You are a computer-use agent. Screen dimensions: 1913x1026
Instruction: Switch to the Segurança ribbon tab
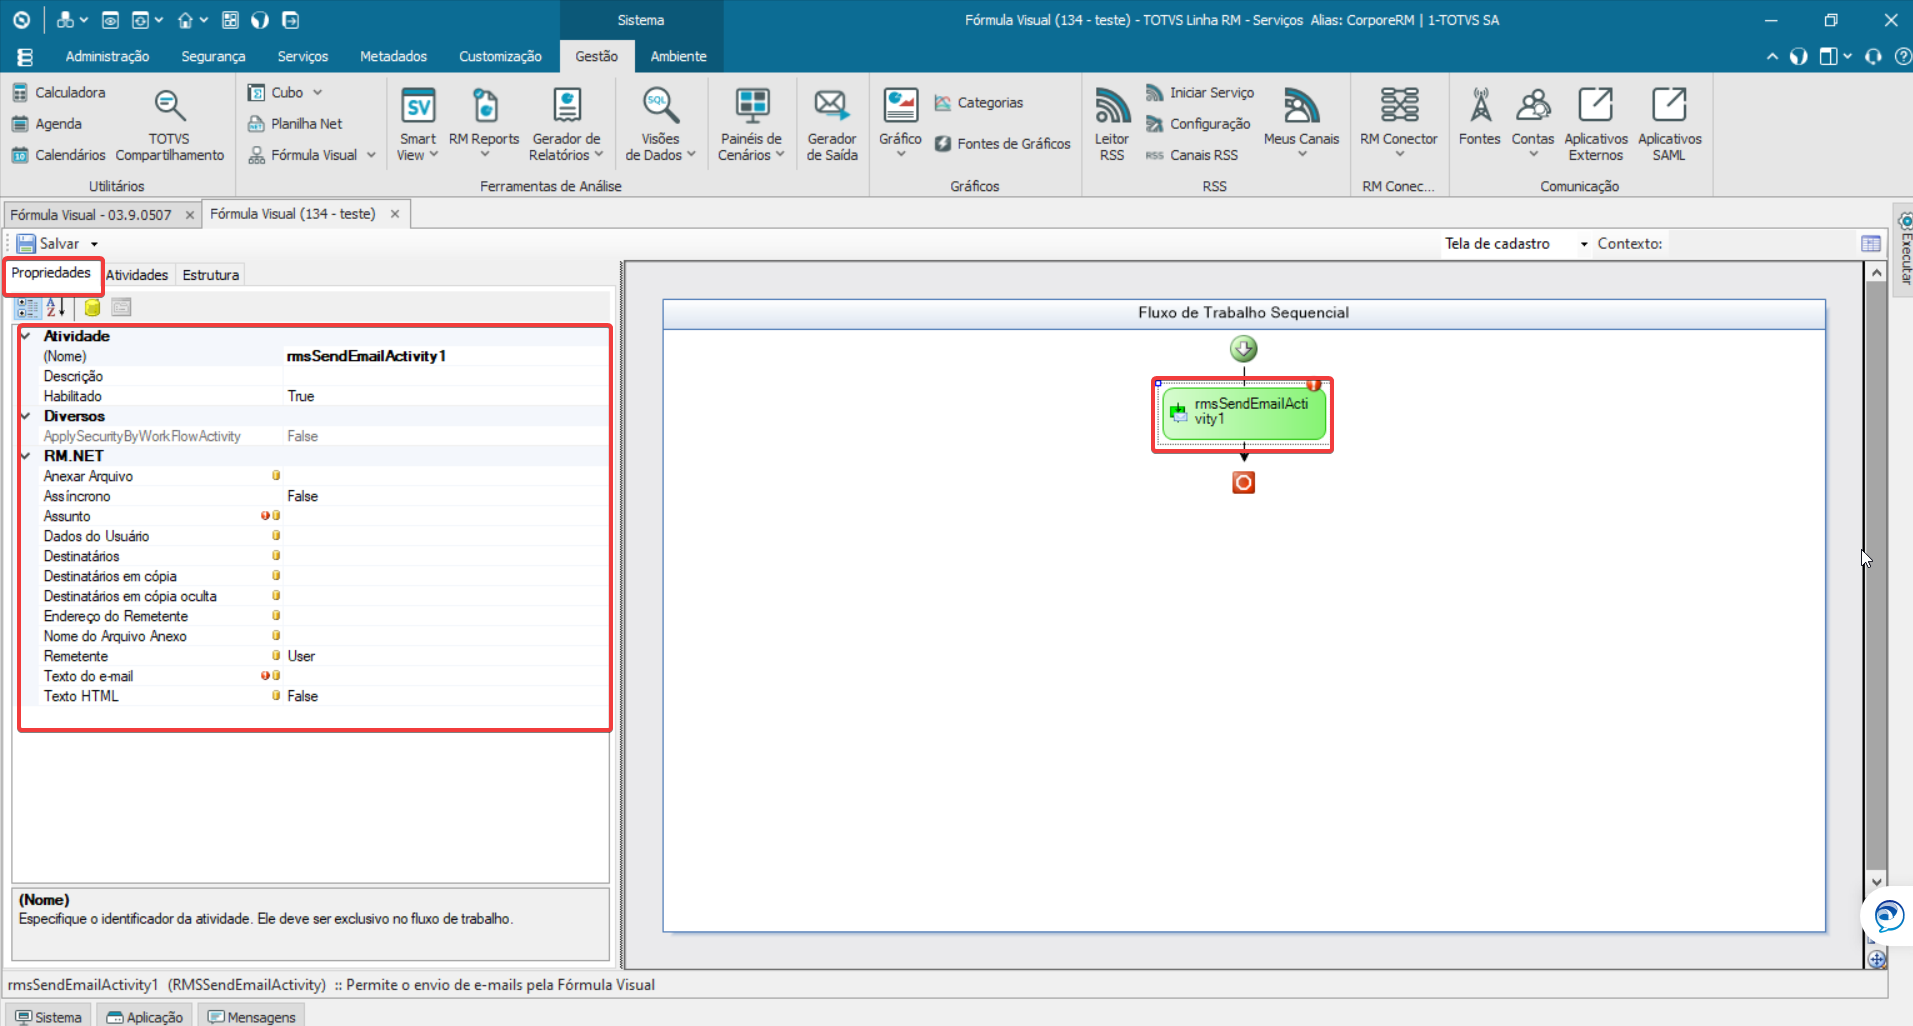213,57
